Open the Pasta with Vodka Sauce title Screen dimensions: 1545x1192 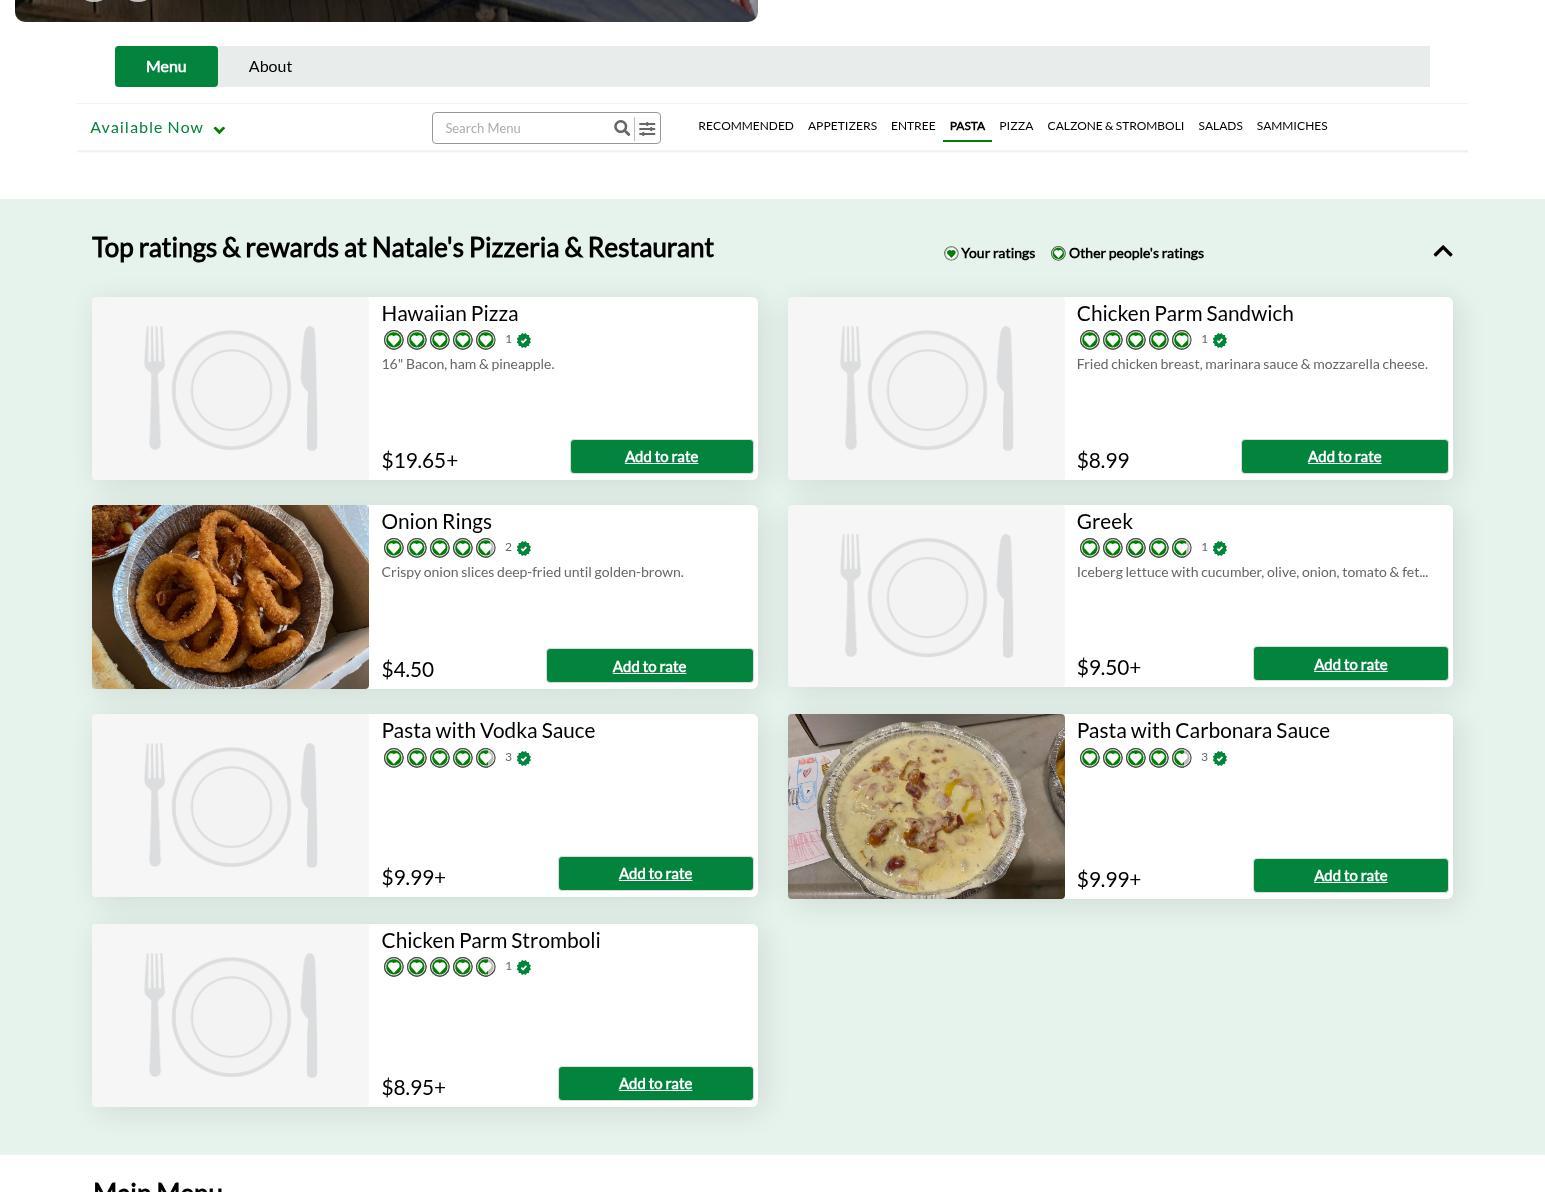(488, 731)
